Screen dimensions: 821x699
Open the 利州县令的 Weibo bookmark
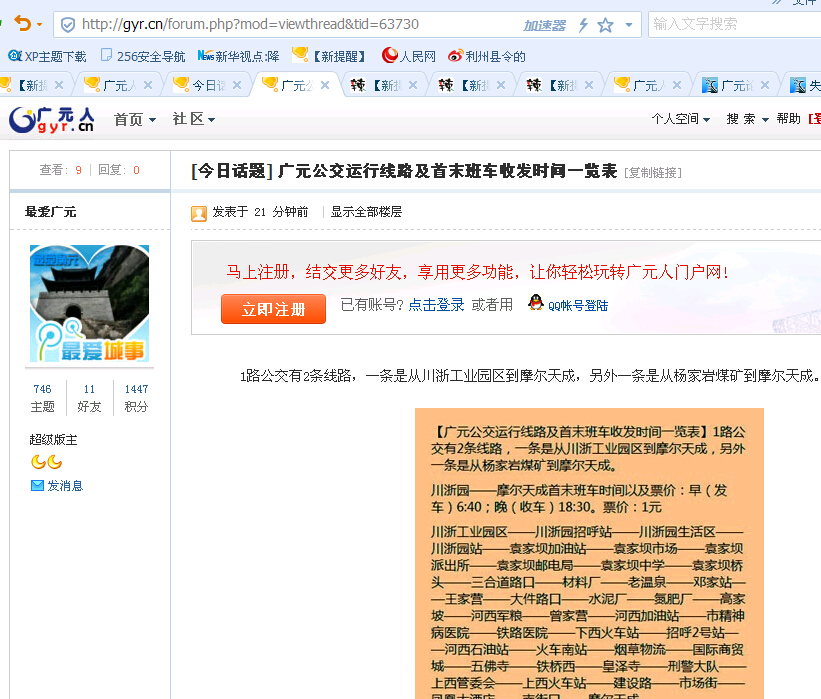(487, 56)
